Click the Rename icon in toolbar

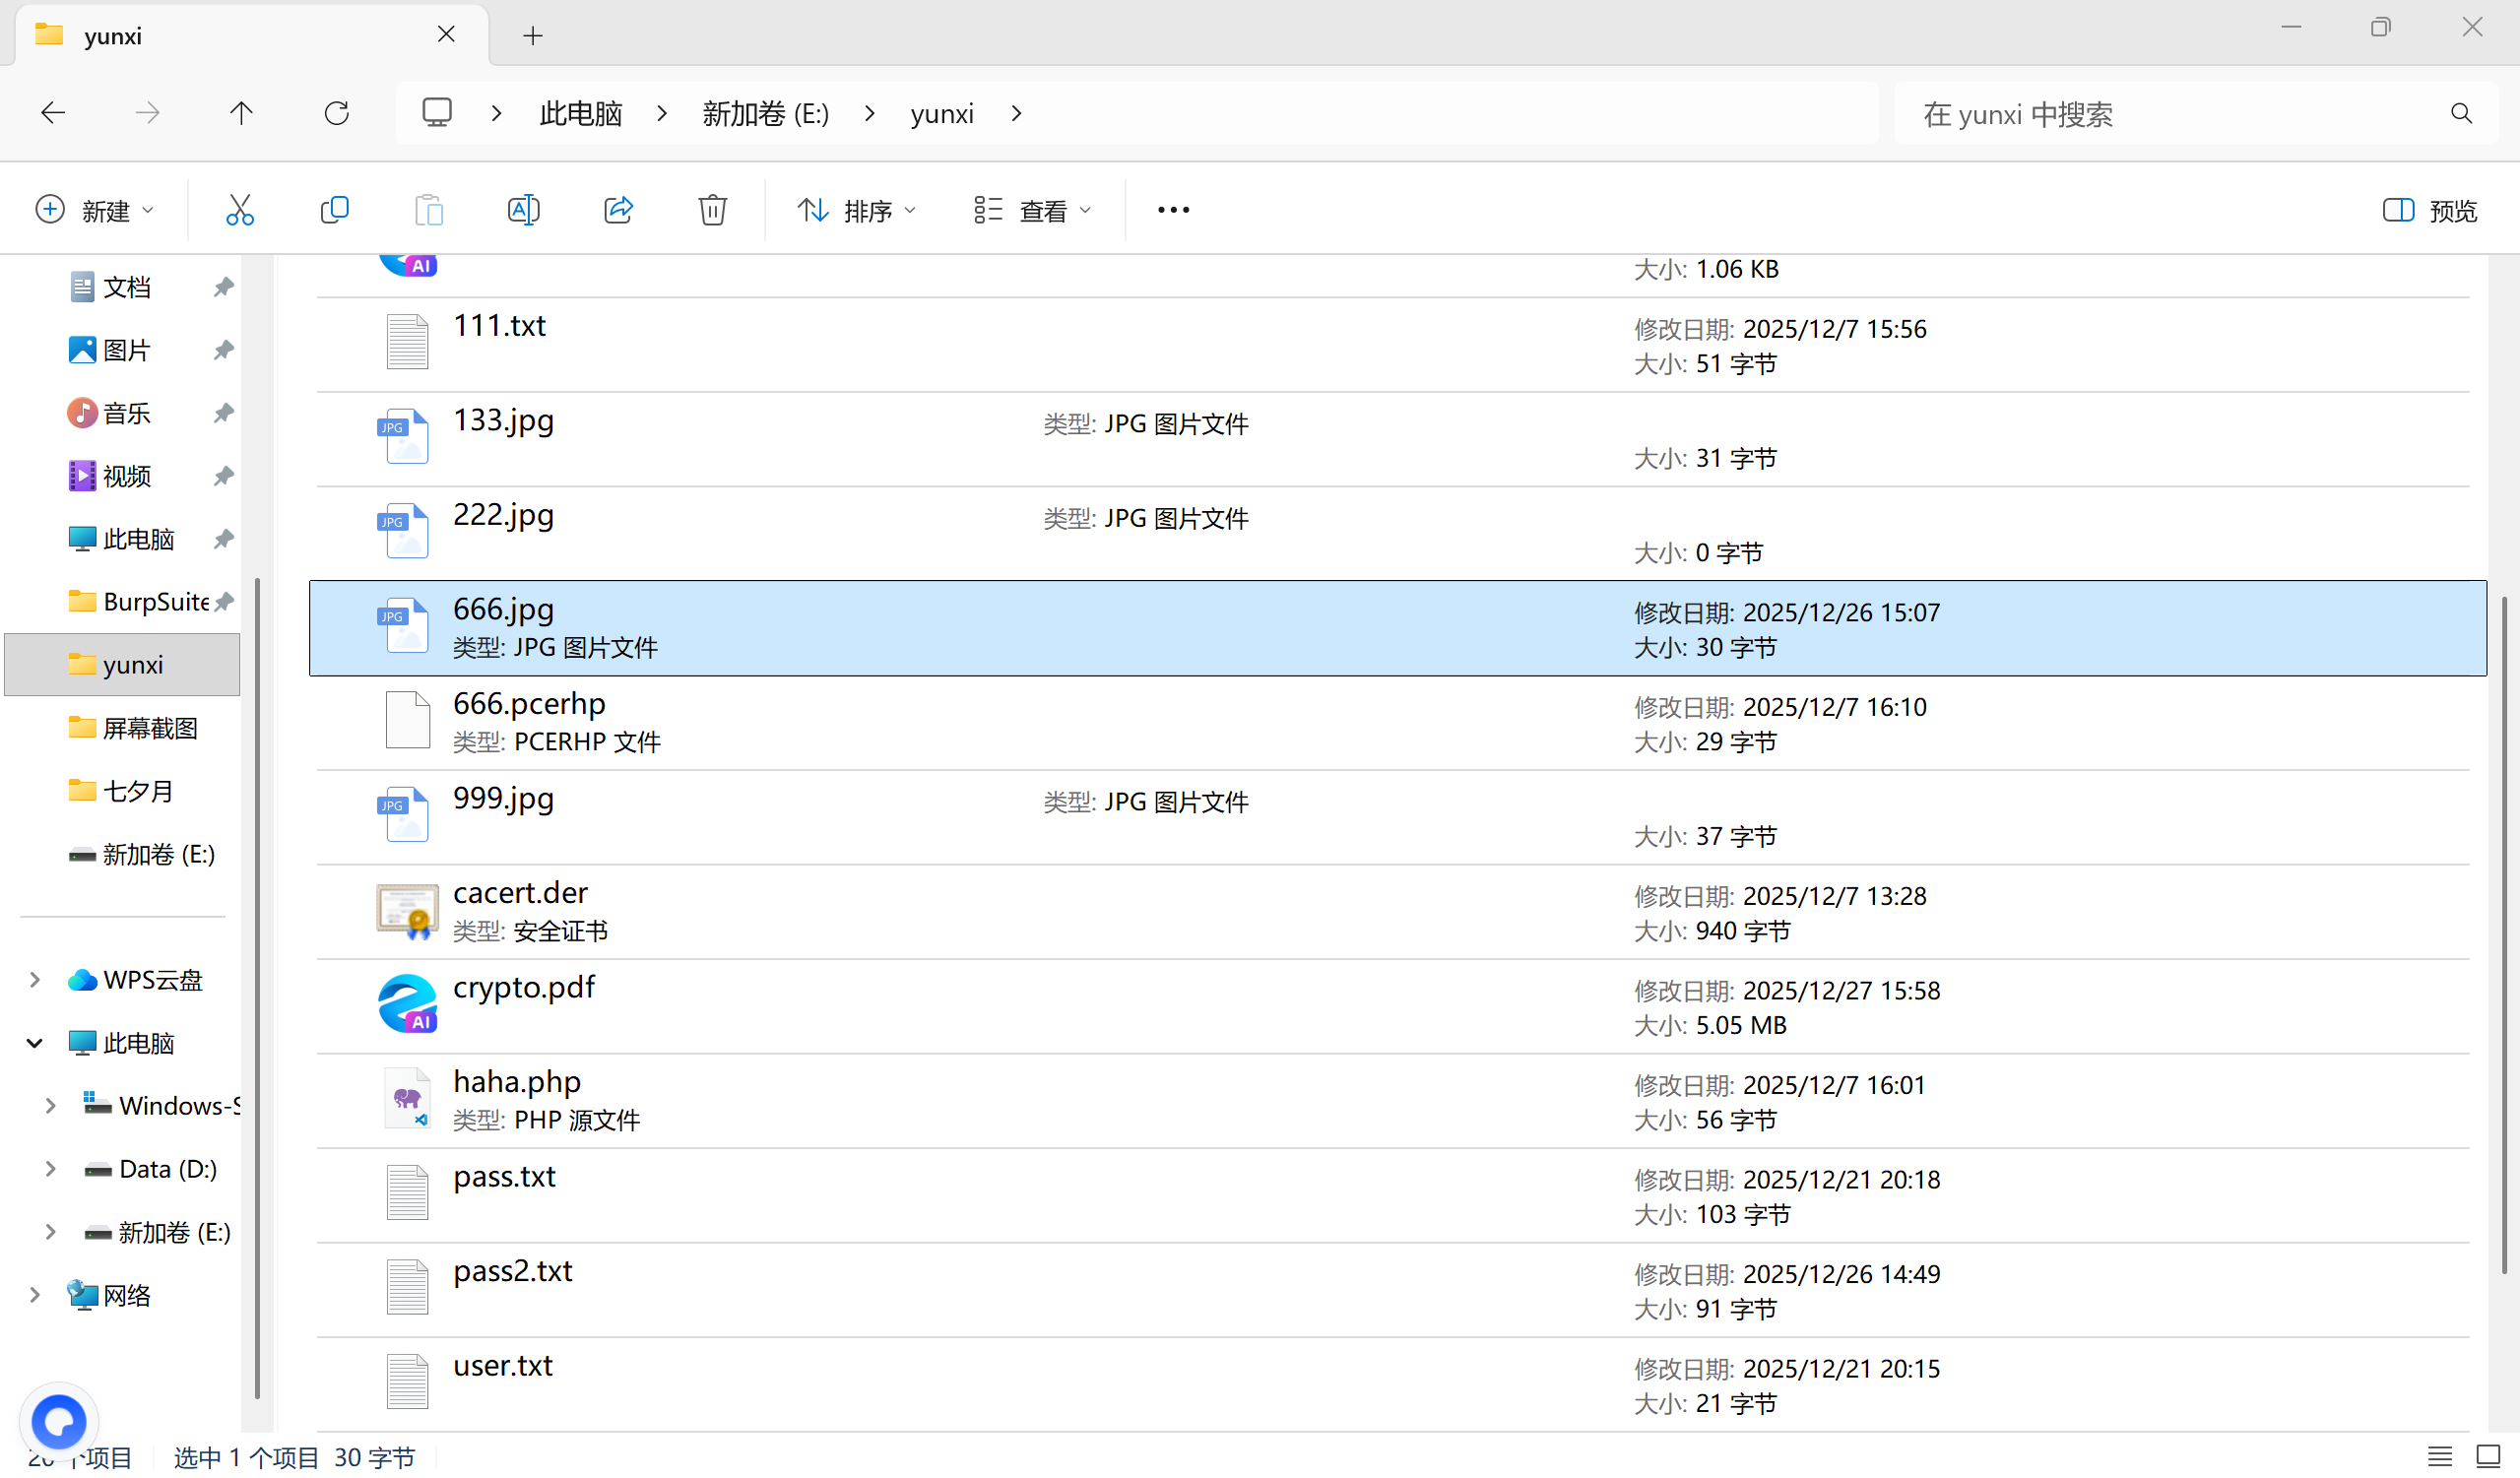pyautogui.click(x=523, y=210)
